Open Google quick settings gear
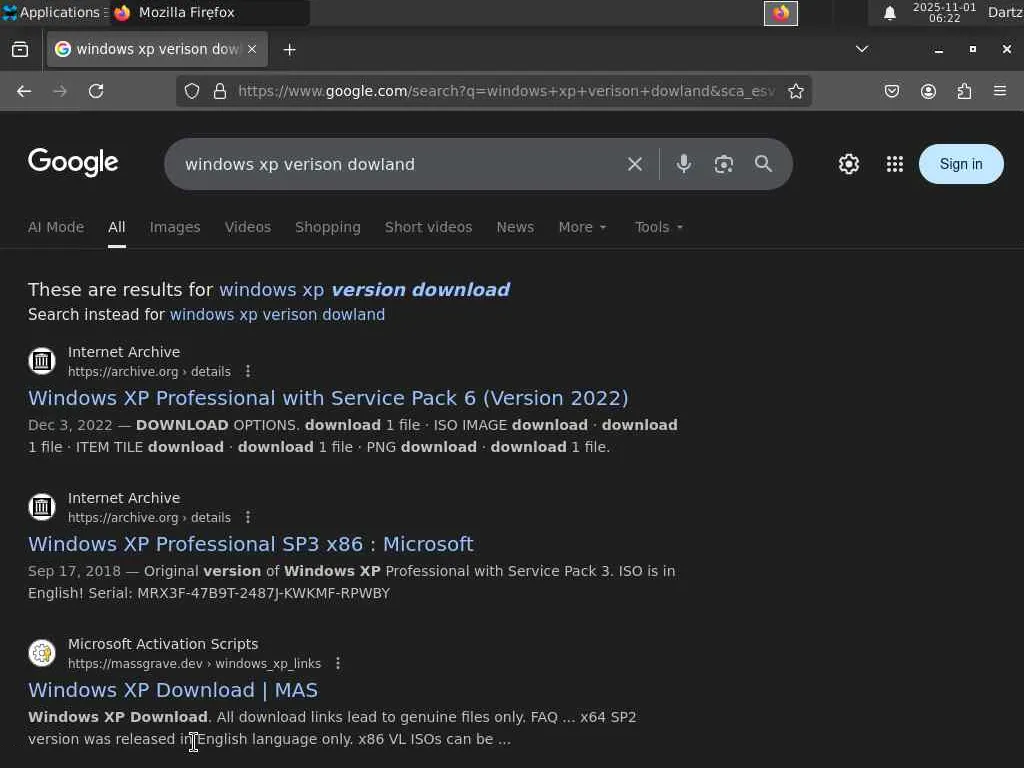The image size is (1024, 768). 849,164
